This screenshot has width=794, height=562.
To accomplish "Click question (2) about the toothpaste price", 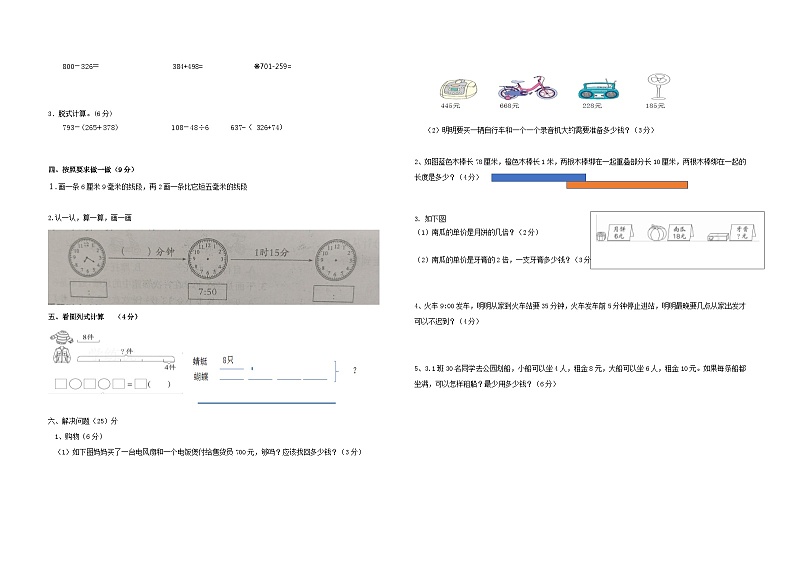I will pyautogui.click(x=503, y=260).
